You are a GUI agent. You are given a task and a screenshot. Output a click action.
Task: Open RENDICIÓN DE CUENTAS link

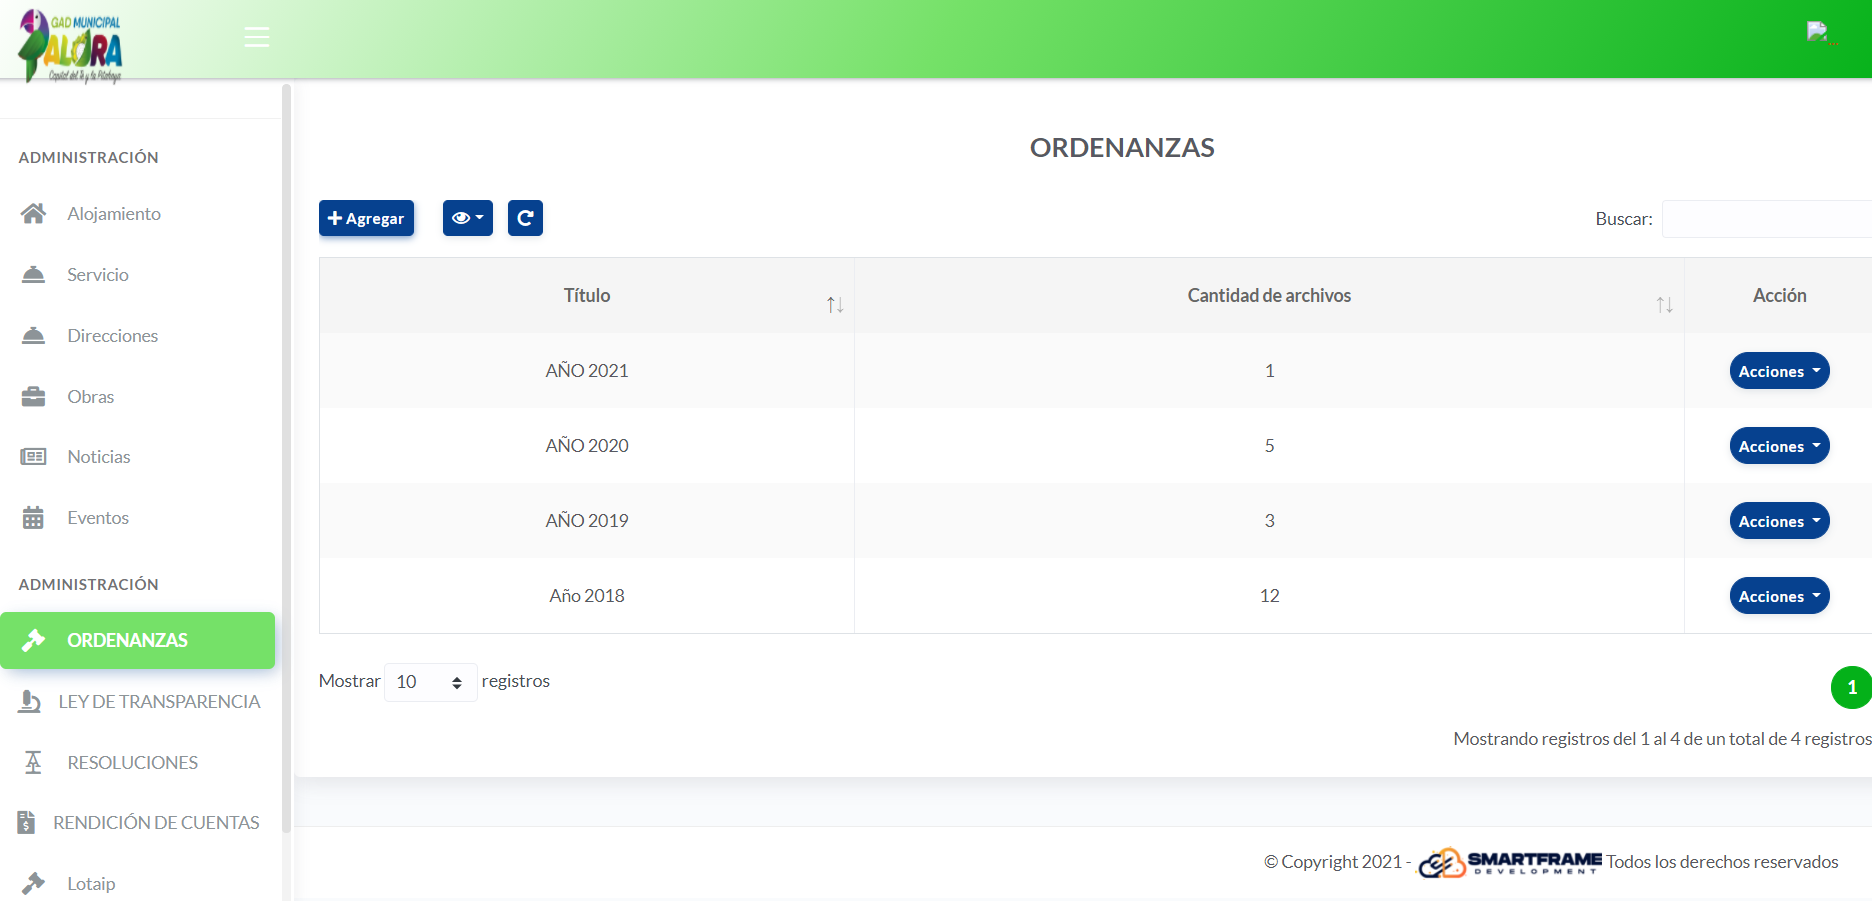(x=156, y=822)
